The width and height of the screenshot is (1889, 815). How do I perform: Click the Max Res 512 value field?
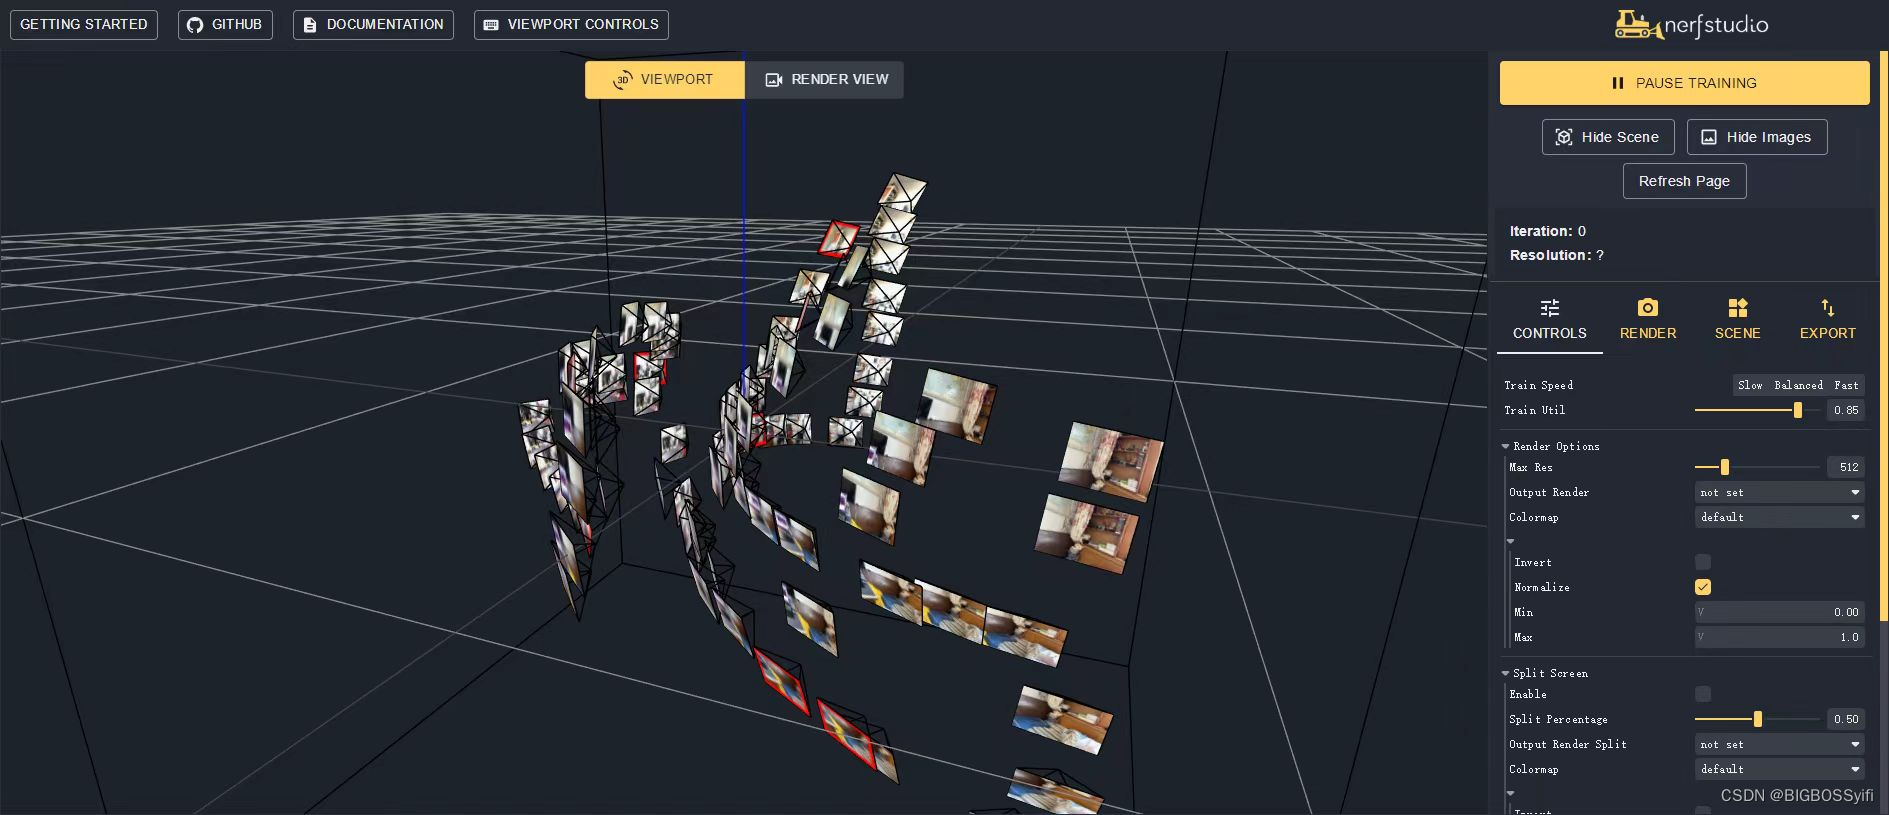click(1846, 467)
